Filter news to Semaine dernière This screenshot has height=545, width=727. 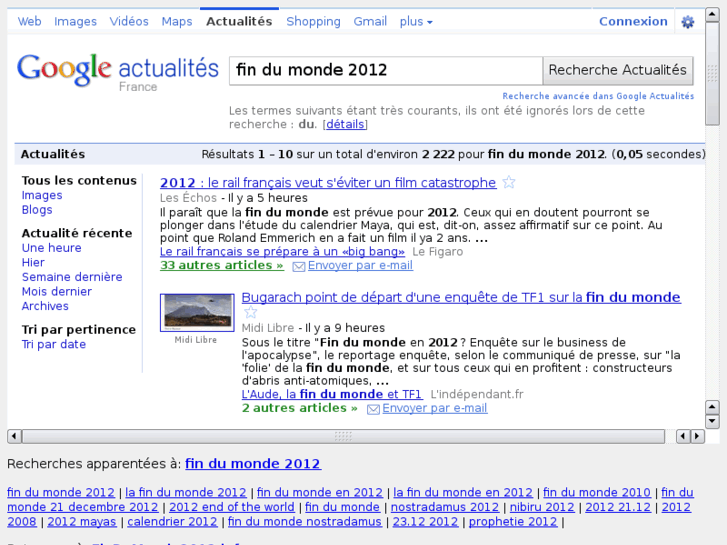coord(72,277)
